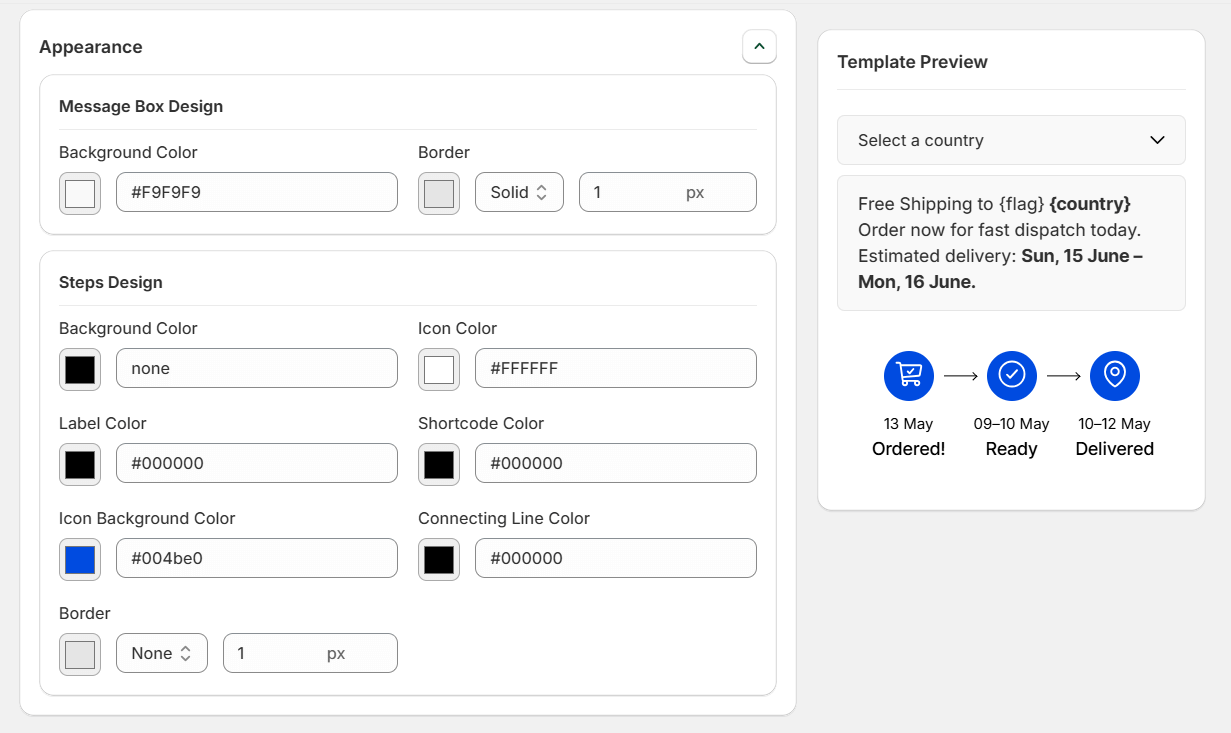This screenshot has height=733, width=1231.
Task: Open the Solid border style dropdown
Action: [519, 192]
